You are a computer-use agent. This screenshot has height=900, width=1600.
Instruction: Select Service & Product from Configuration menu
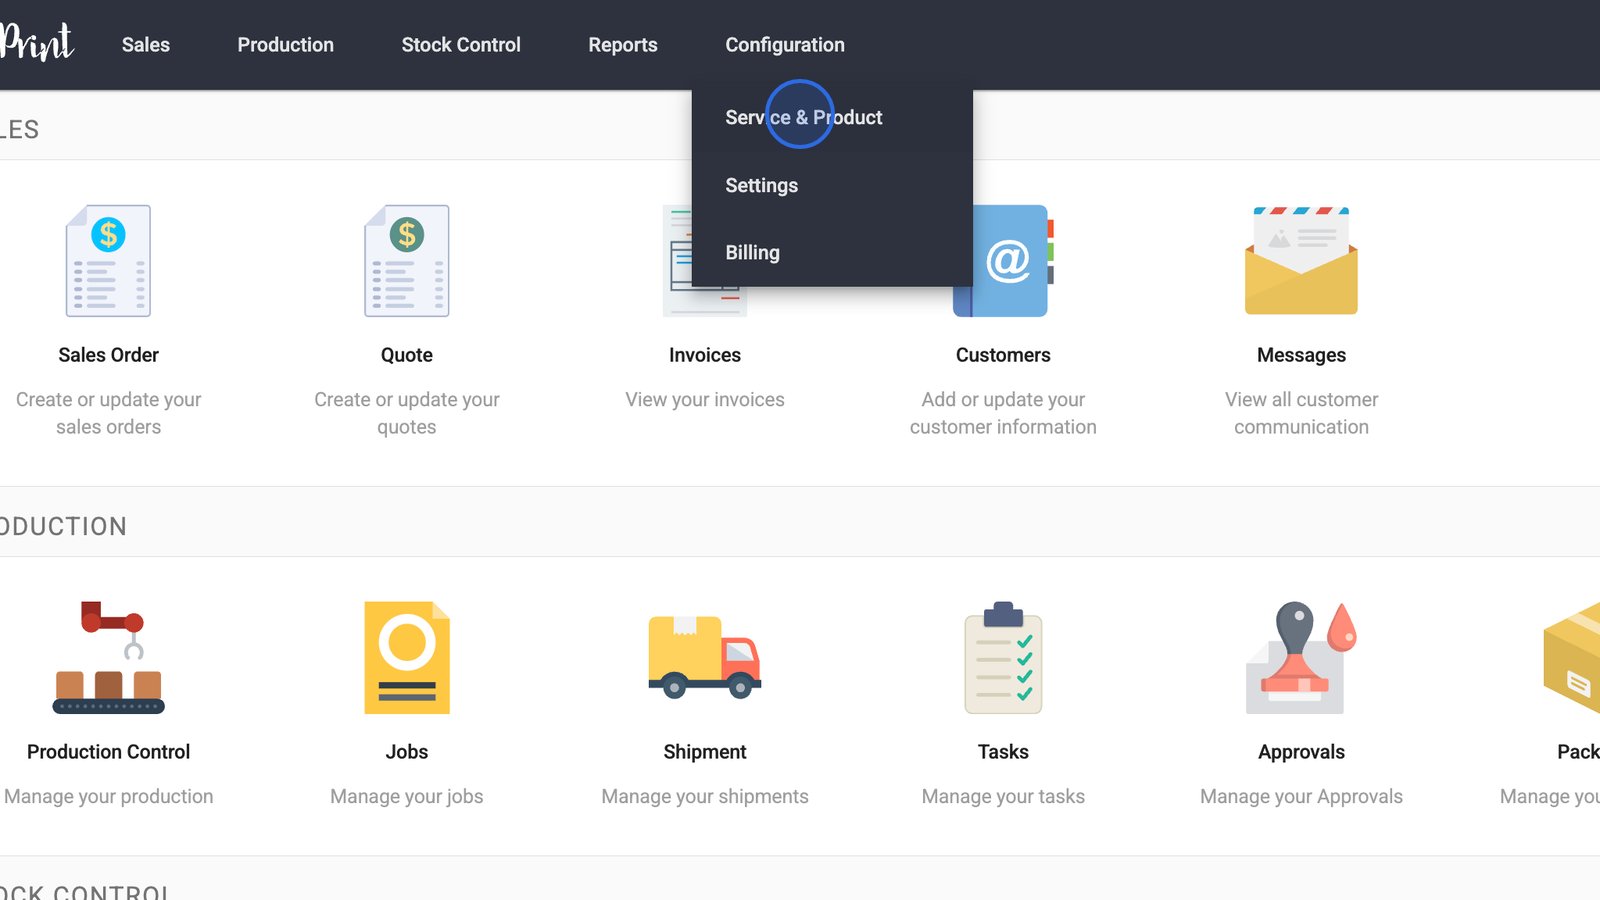[x=803, y=117]
